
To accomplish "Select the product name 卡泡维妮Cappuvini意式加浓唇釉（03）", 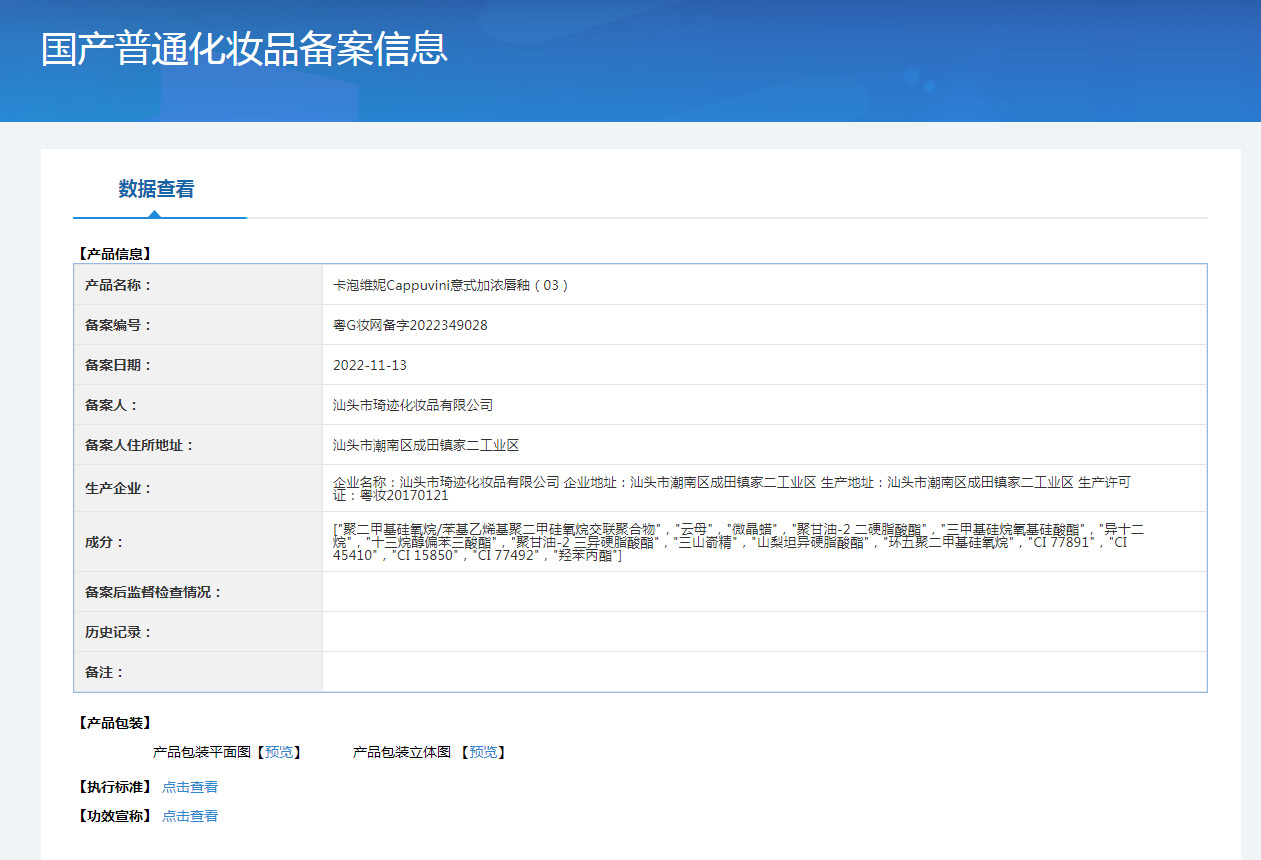I will [x=451, y=285].
